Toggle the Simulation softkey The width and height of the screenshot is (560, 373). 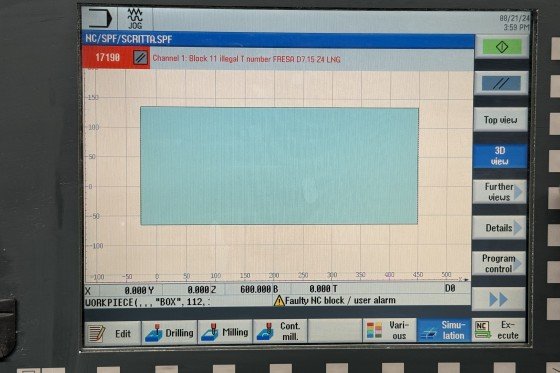click(x=444, y=330)
